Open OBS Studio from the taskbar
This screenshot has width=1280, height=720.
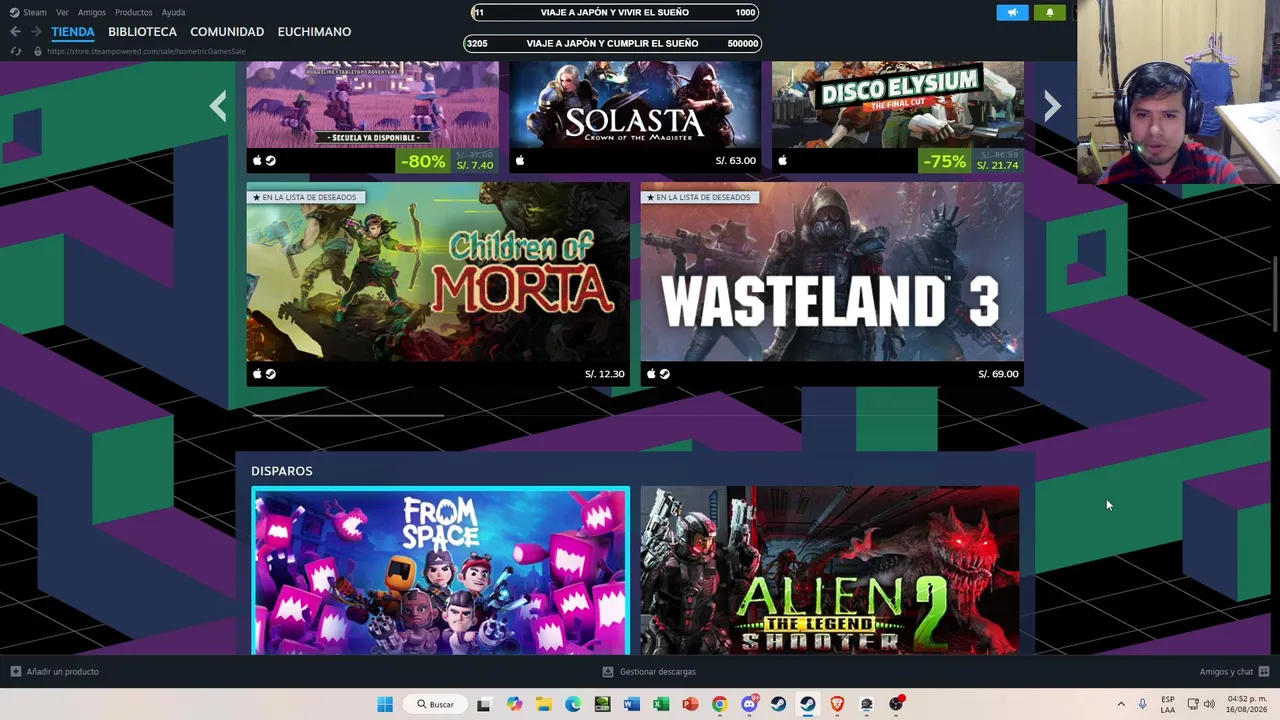[x=896, y=704]
